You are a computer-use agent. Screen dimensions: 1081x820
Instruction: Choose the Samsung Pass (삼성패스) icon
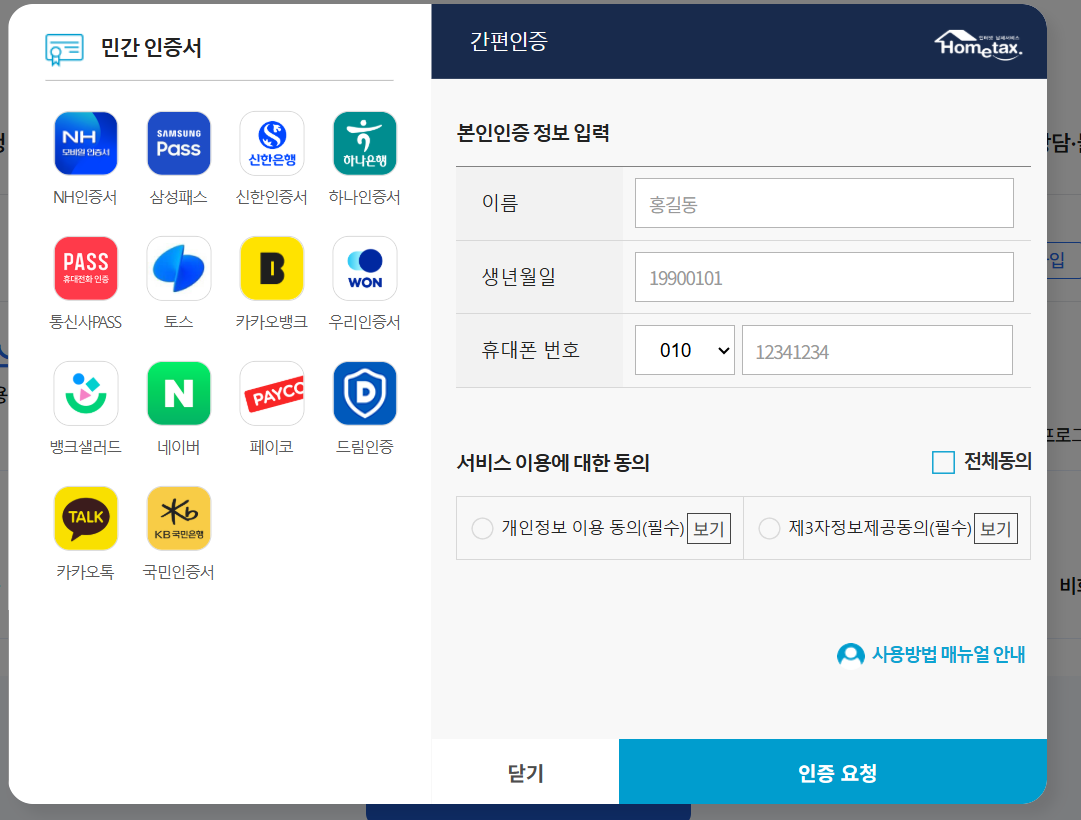(x=179, y=143)
